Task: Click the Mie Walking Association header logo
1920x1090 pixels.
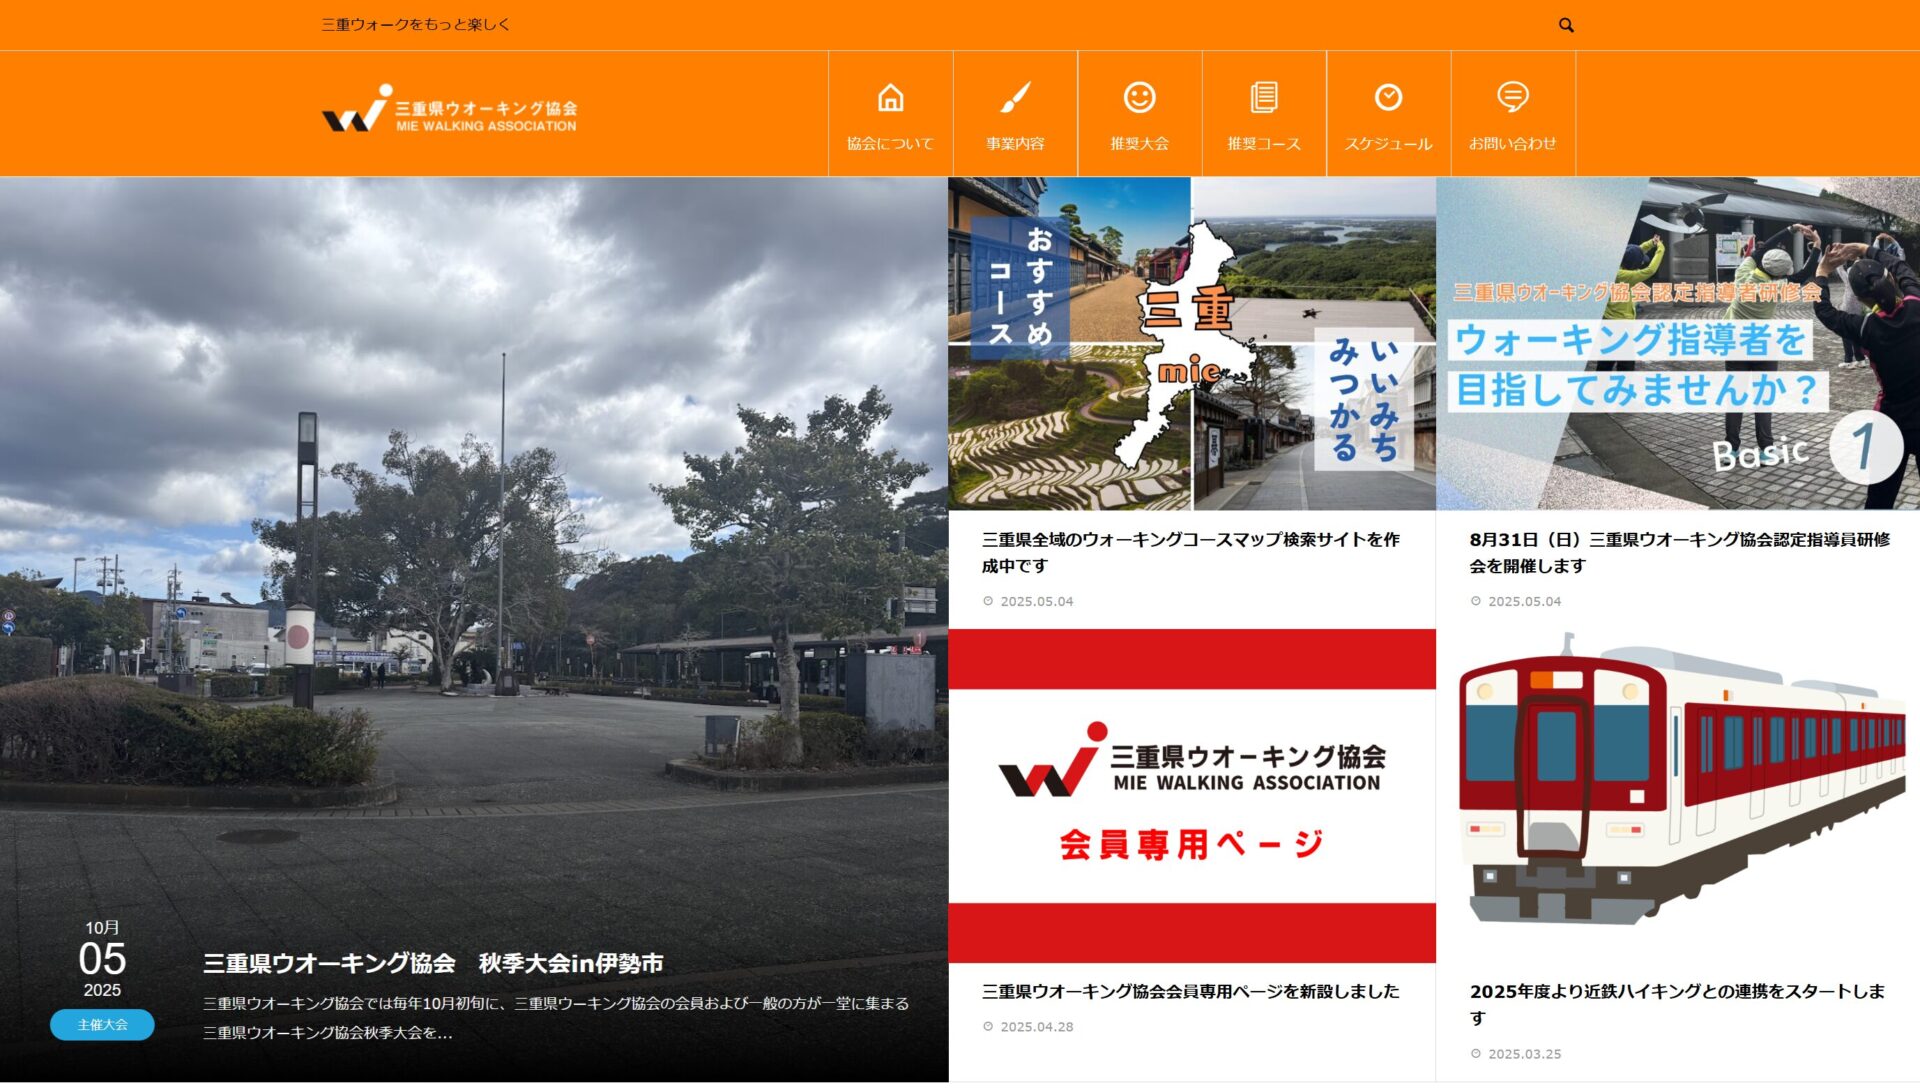Action: [x=449, y=109]
